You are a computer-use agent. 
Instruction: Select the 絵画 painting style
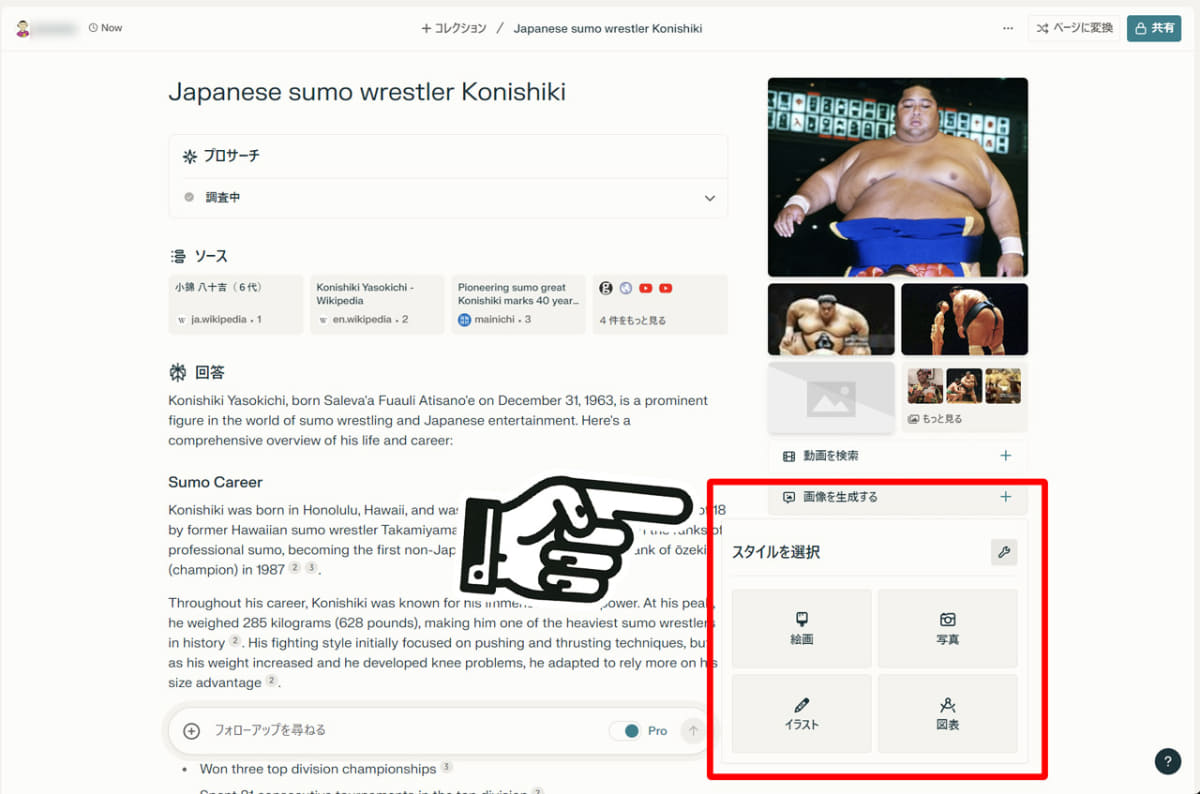[x=801, y=628]
